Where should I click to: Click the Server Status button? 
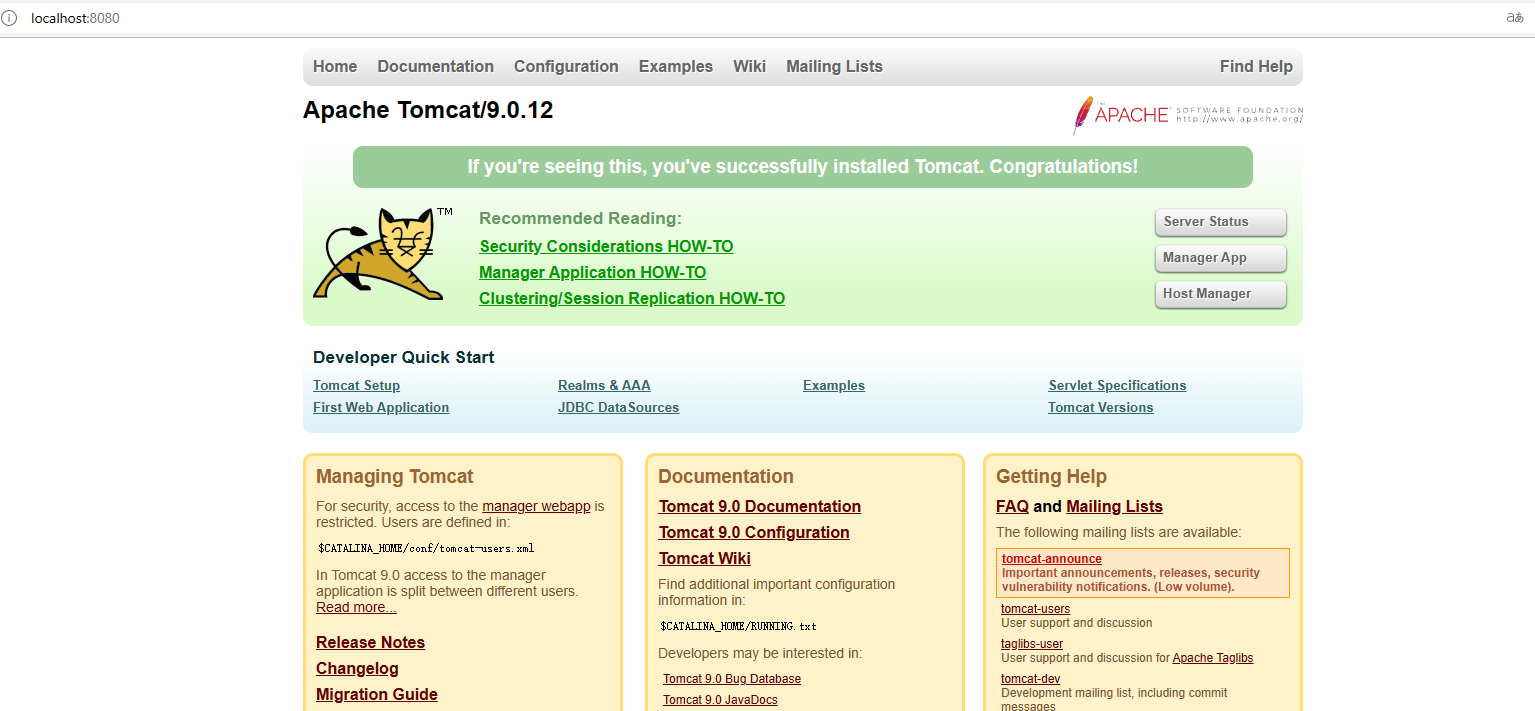tap(1220, 222)
